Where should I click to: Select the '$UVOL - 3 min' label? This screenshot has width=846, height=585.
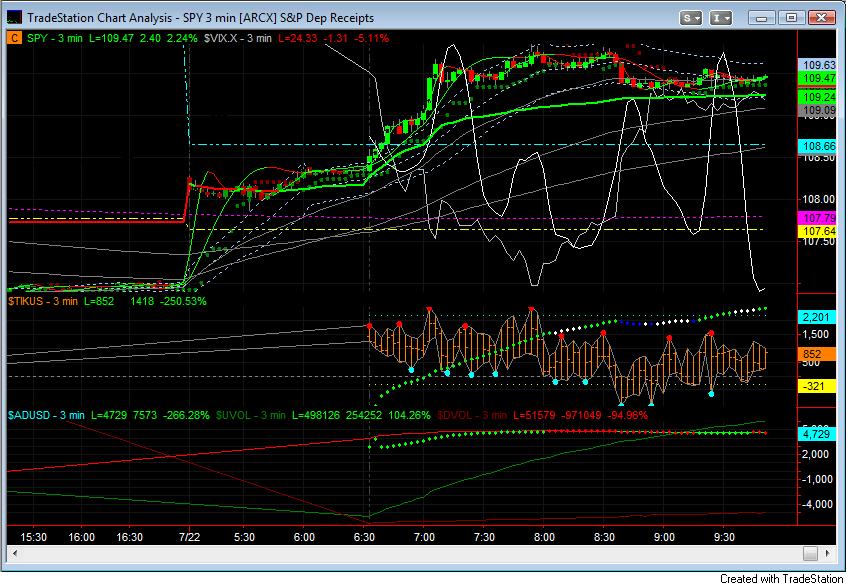251,415
